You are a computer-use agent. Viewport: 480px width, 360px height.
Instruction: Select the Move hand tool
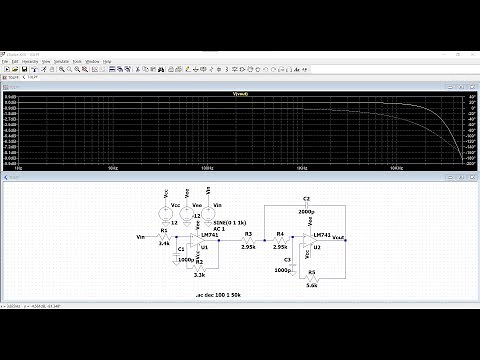(250, 69)
